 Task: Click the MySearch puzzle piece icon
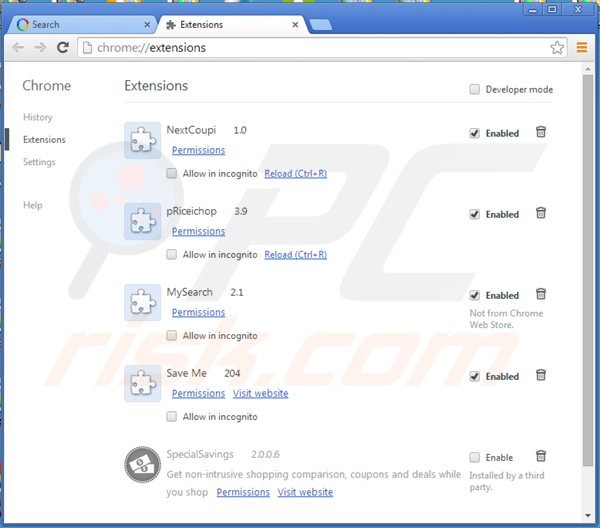click(x=142, y=303)
